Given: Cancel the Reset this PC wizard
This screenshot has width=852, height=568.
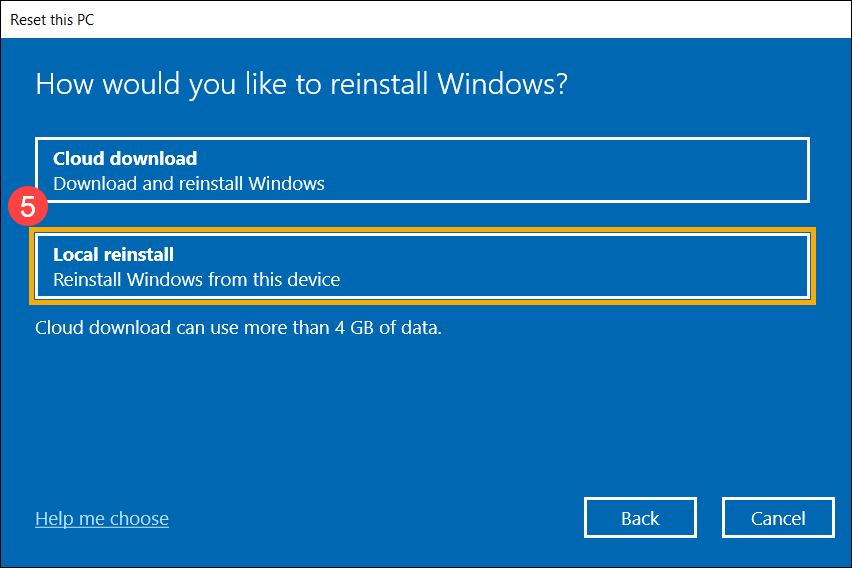Looking at the screenshot, I should (778, 518).
